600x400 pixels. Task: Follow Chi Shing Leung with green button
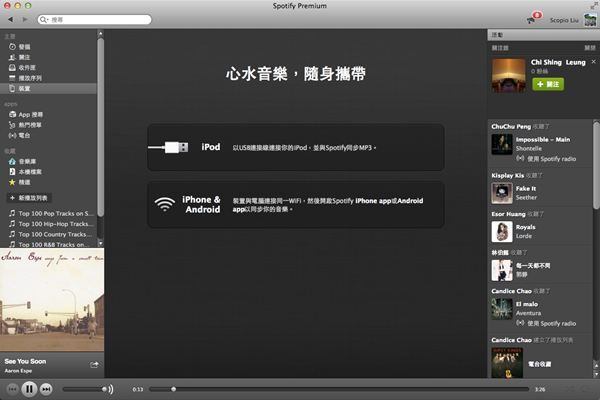548,84
